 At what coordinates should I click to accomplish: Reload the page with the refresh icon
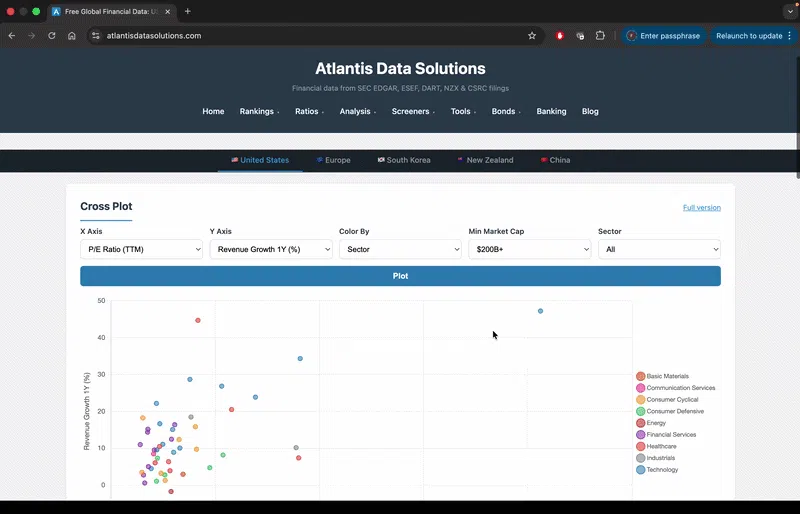pyautogui.click(x=52, y=36)
